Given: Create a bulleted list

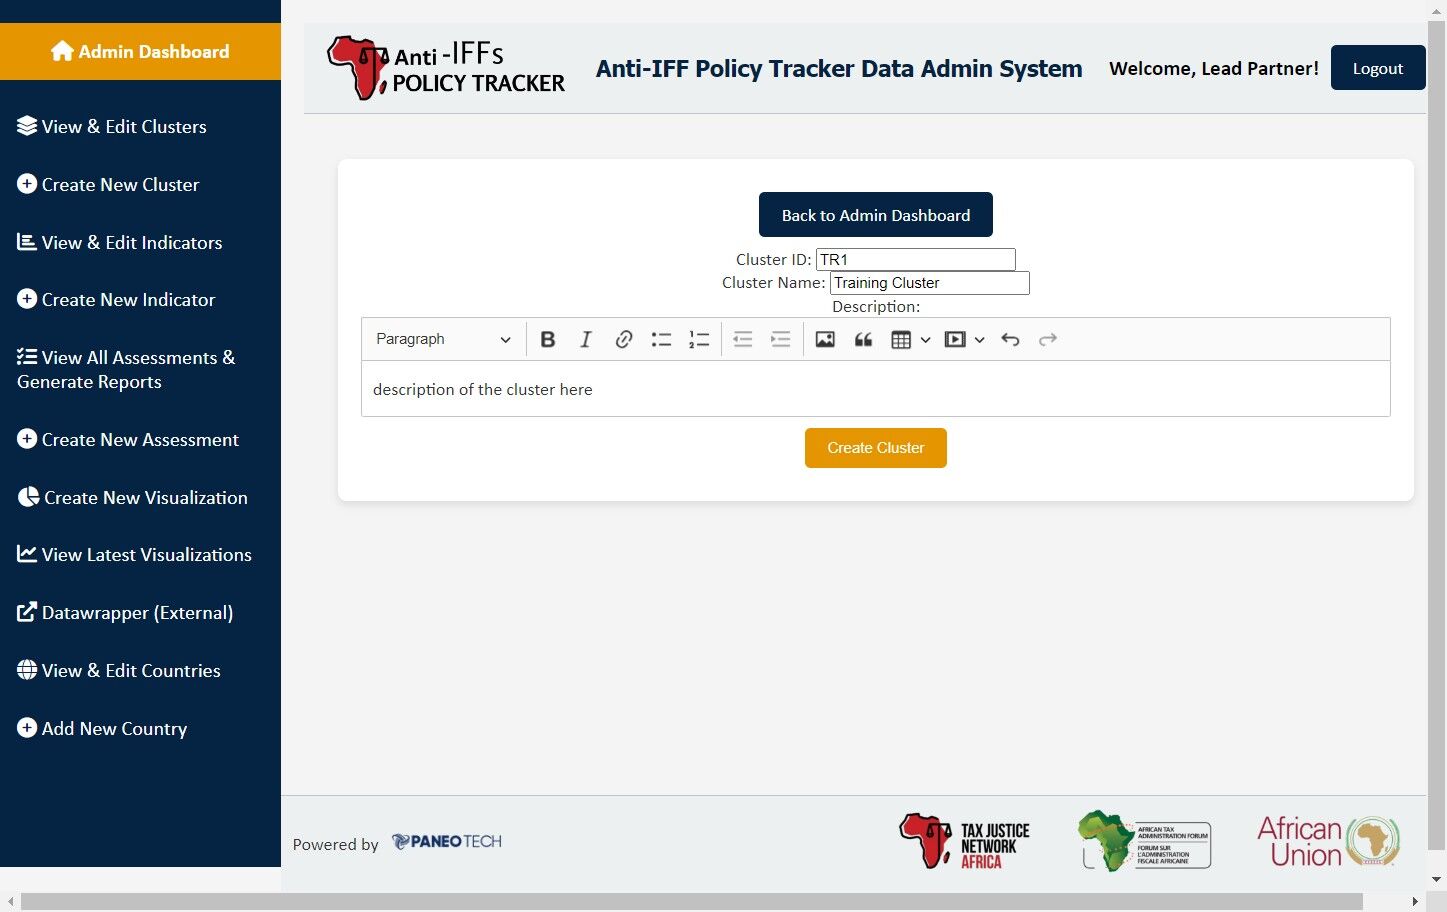Looking at the screenshot, I should [661, 339].
